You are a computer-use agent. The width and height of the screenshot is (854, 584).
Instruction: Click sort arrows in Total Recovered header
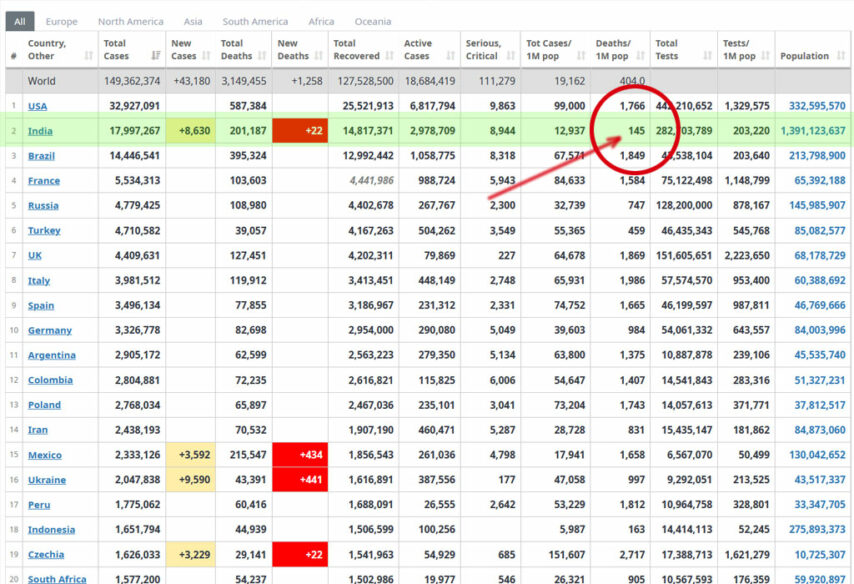[x=390, y=56]
